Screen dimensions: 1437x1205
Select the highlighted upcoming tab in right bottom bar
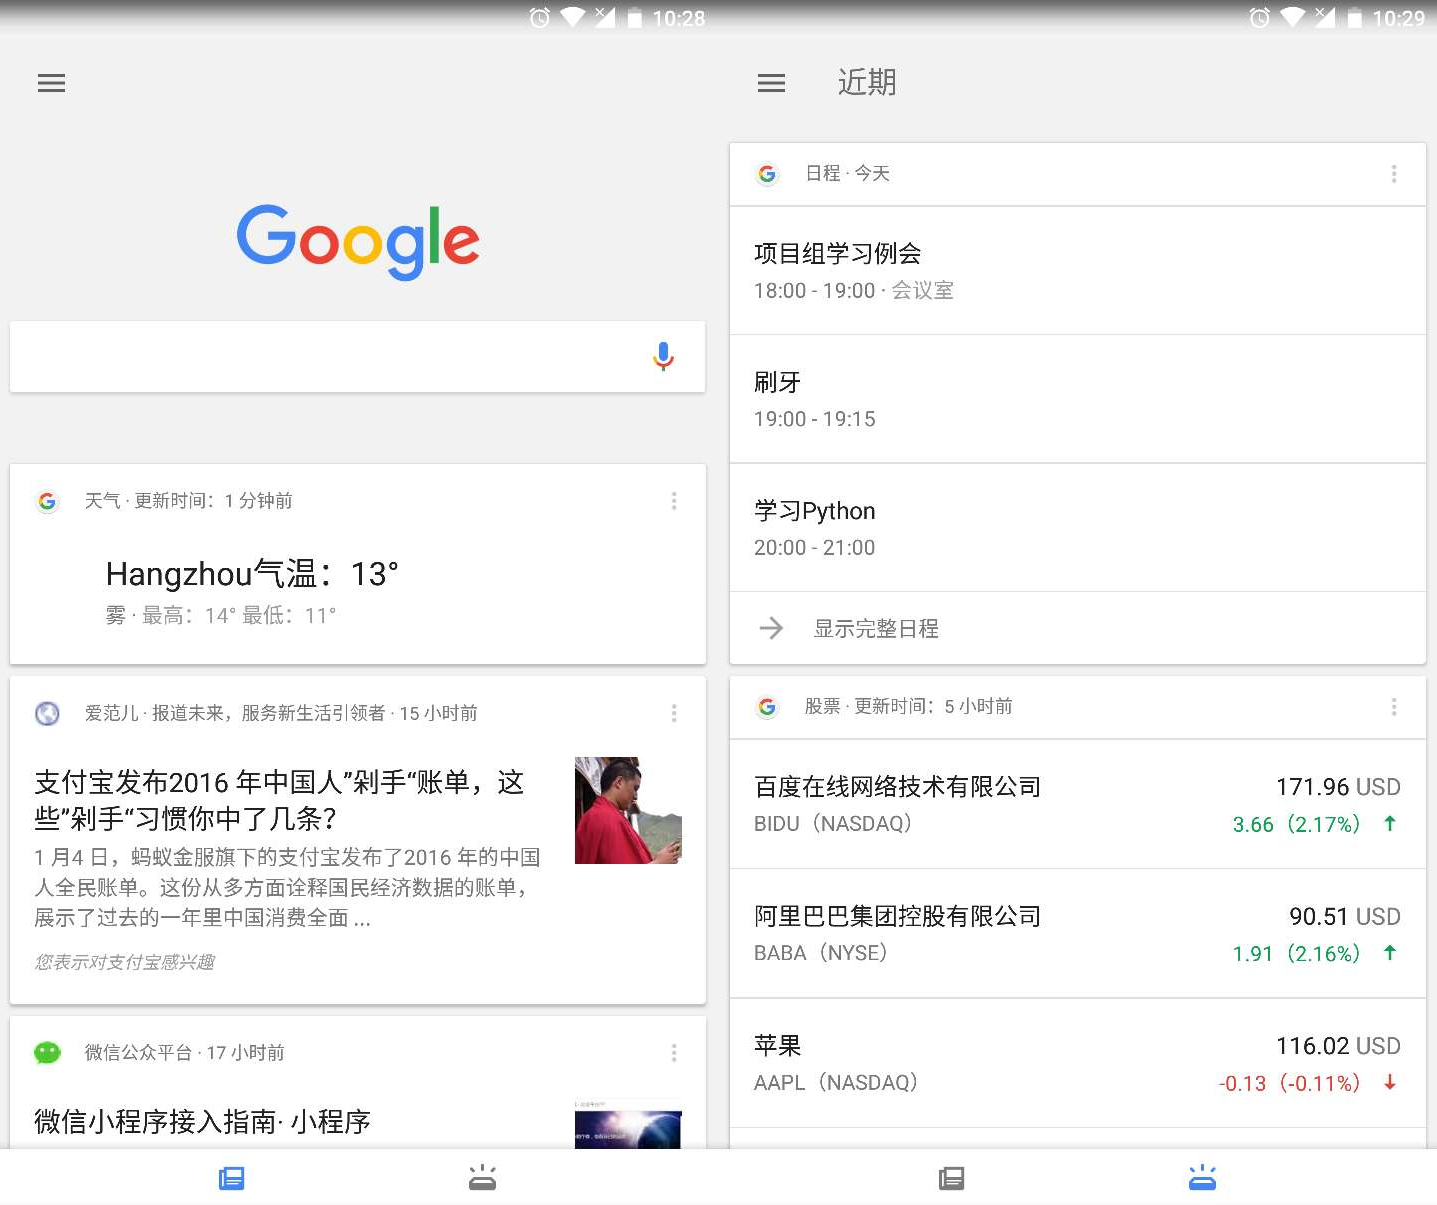coord(1202,1178)
